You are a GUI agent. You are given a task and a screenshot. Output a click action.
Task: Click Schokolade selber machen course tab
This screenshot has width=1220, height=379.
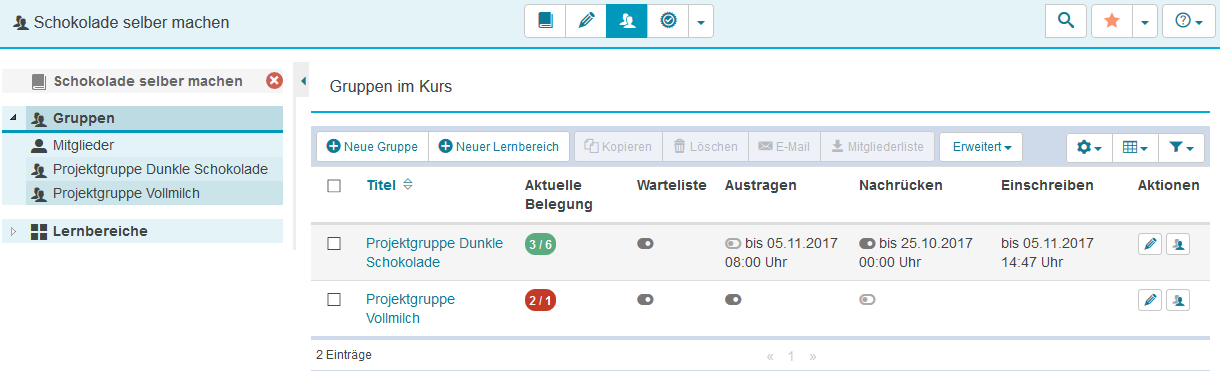tap(148, 81)
